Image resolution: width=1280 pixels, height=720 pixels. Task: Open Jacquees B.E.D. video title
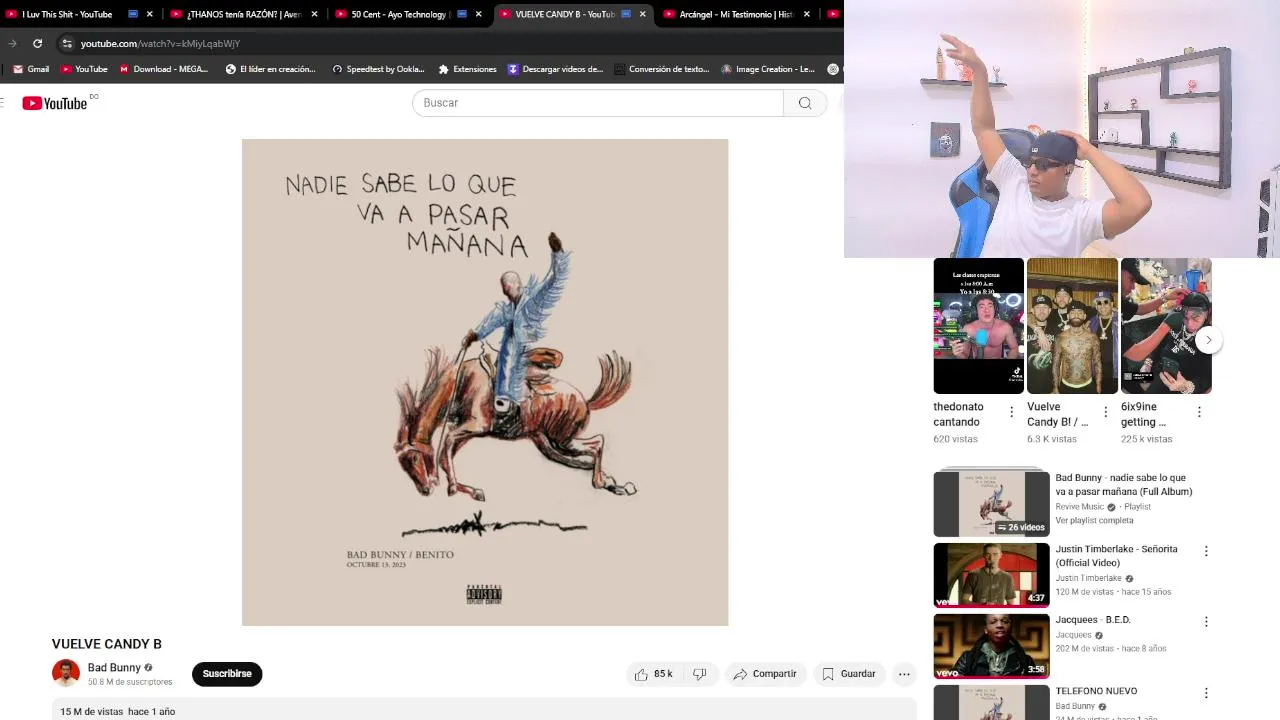[x=1093, y=620]
